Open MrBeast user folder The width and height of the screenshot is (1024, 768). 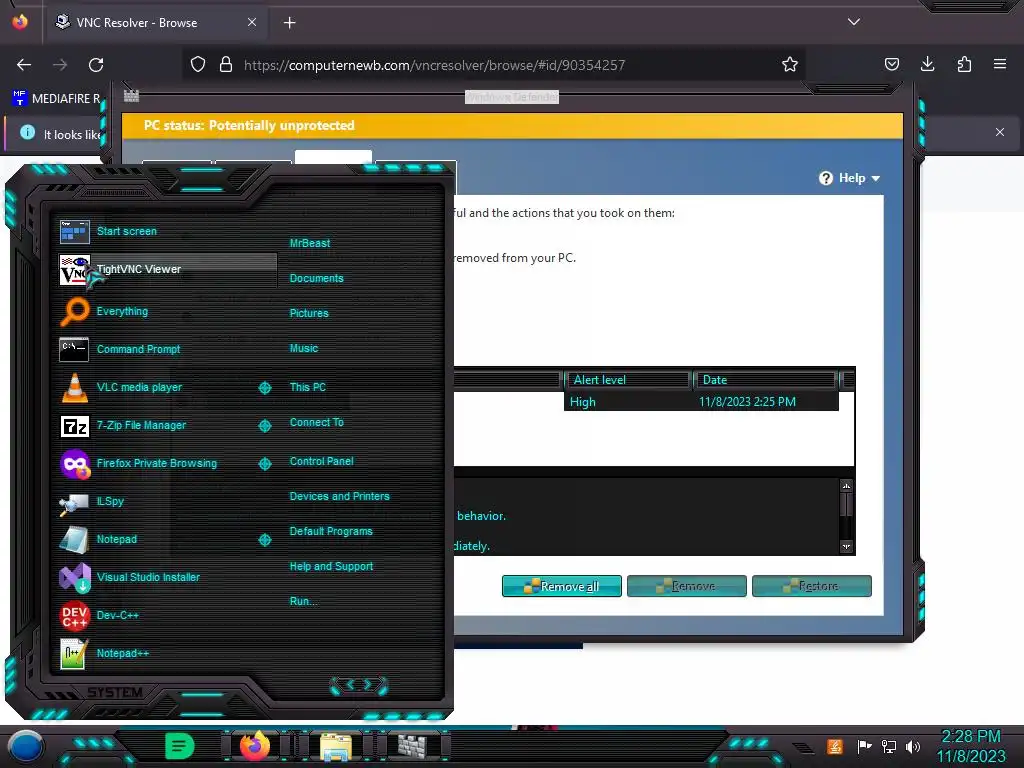310,243
